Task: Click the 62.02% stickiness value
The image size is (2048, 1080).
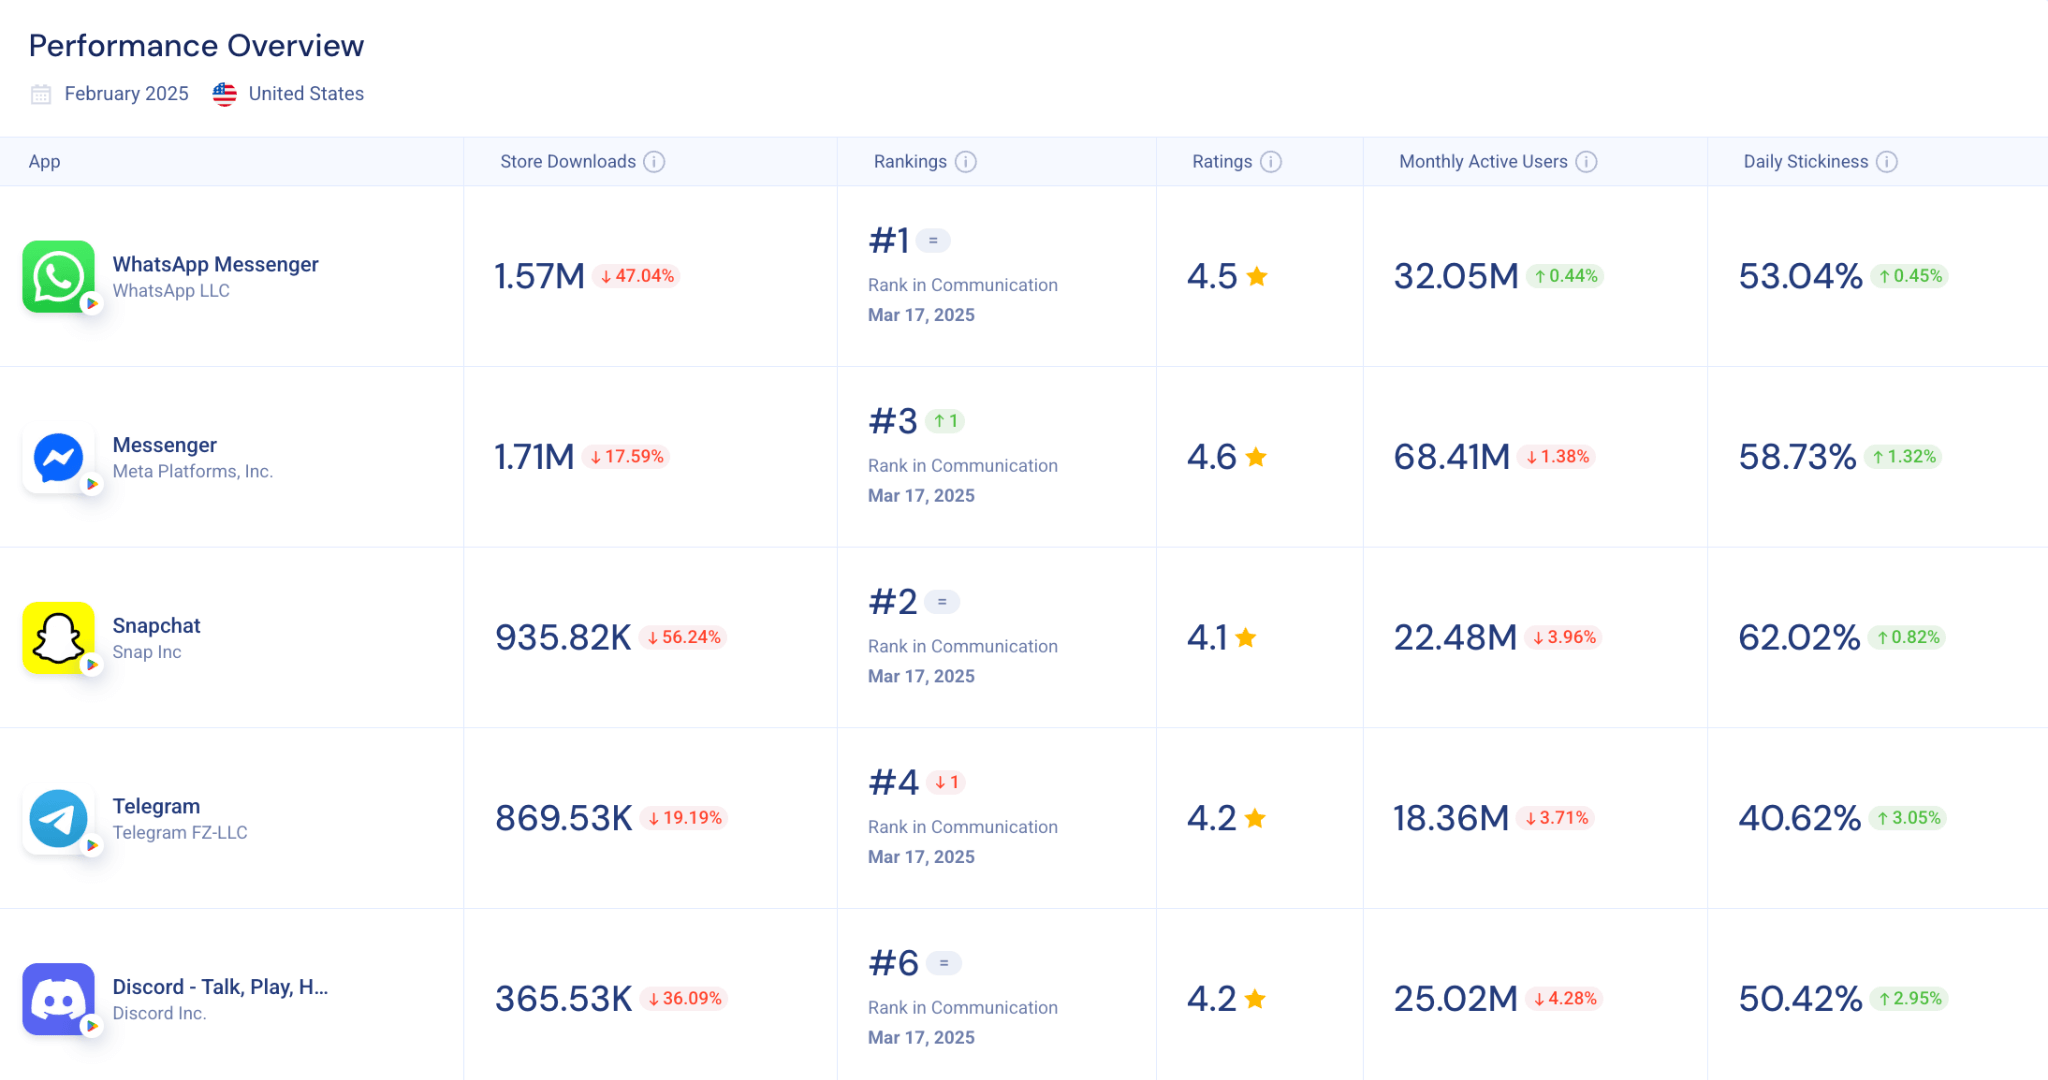Action: click(1800, 638)
